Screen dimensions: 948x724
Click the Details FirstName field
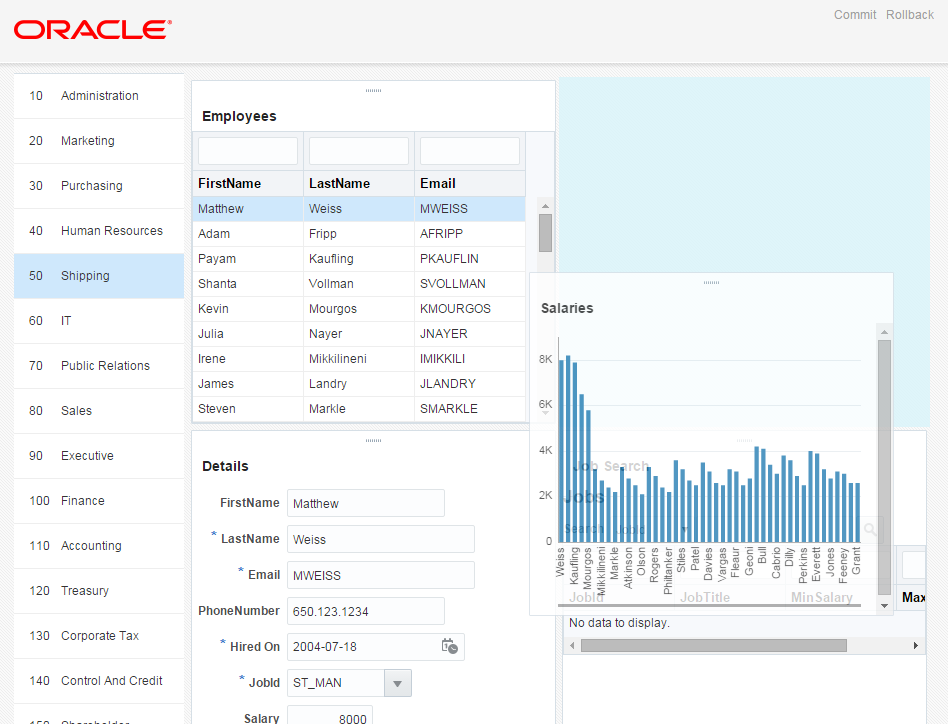366,503
